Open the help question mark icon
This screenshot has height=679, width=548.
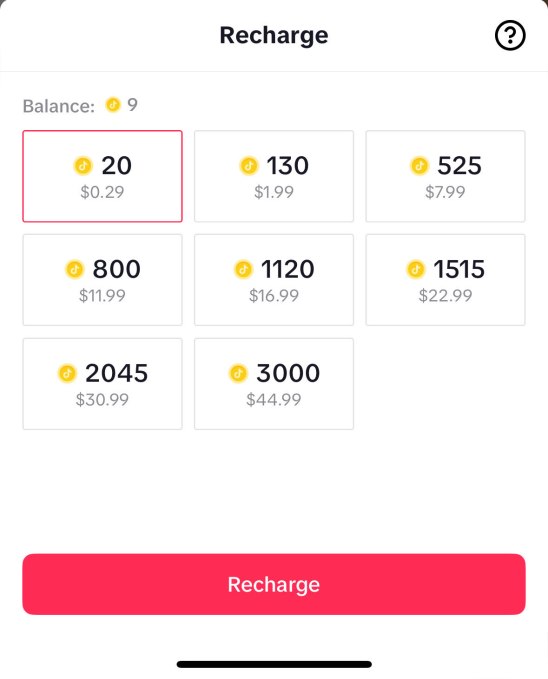click(510, 35)
